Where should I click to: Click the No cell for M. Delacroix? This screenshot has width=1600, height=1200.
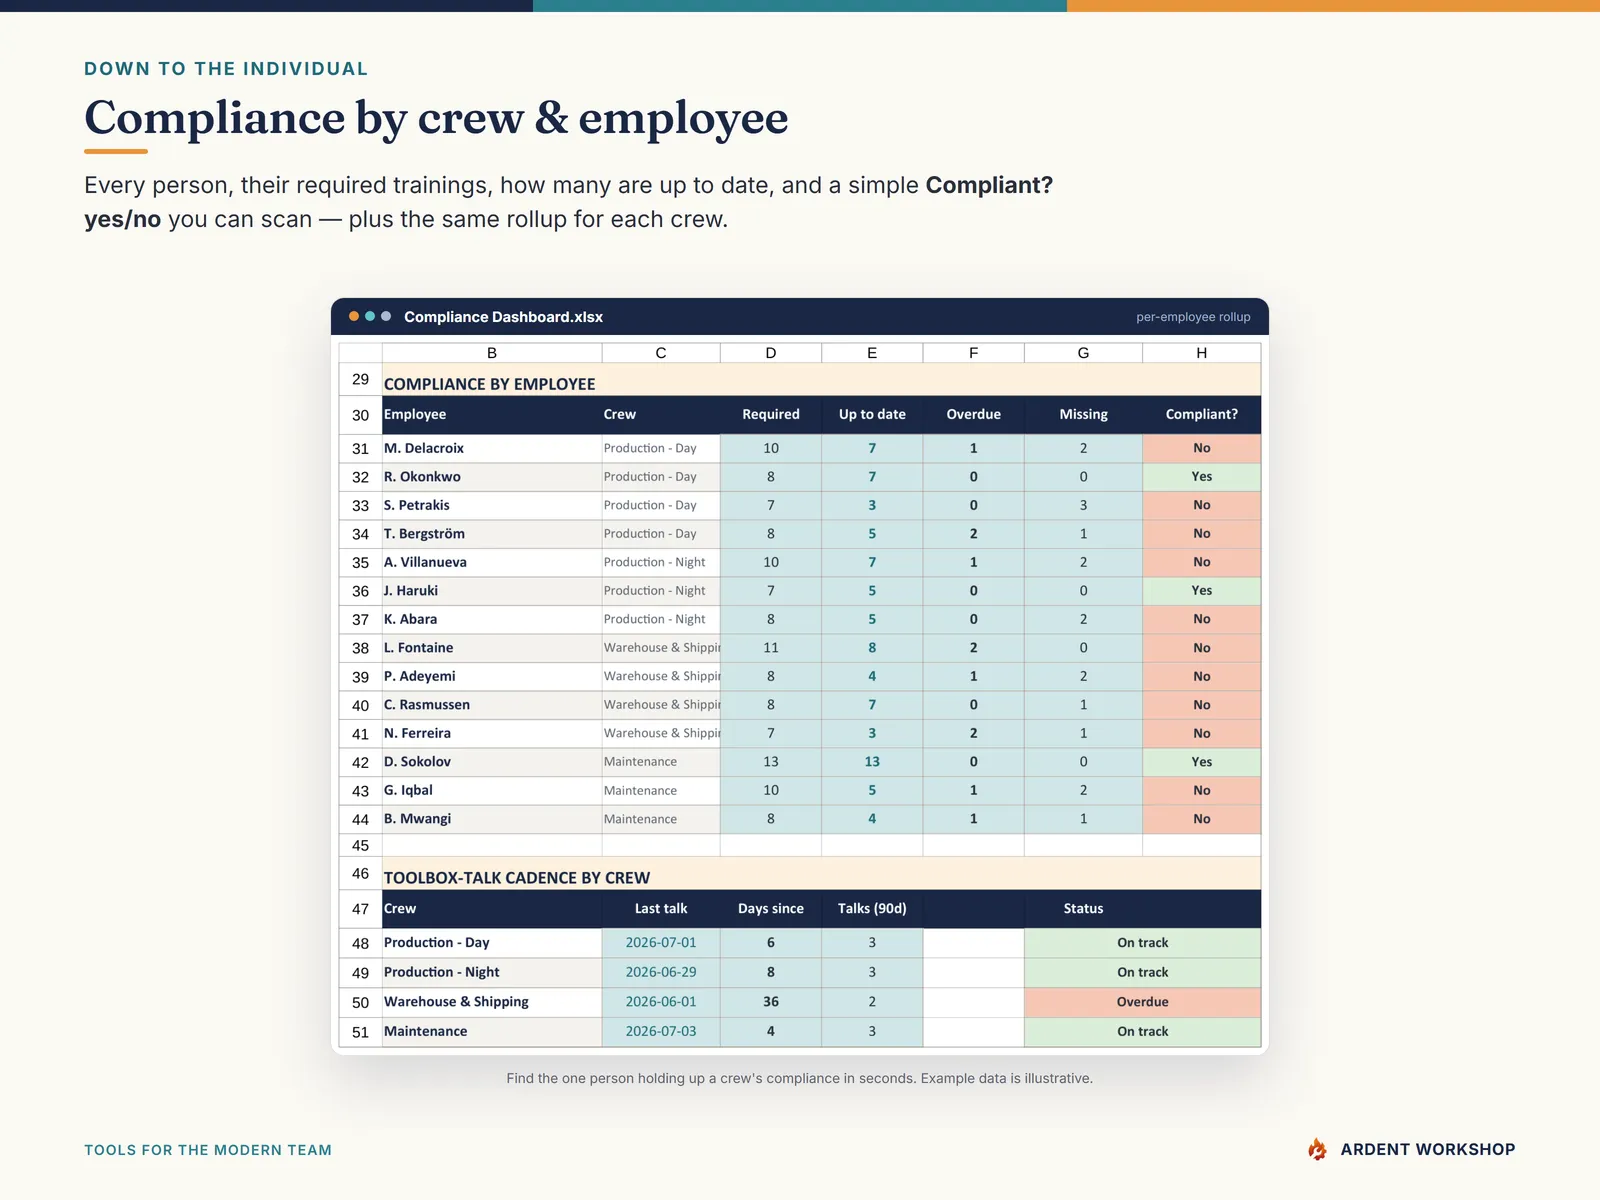pos(1202,448)
